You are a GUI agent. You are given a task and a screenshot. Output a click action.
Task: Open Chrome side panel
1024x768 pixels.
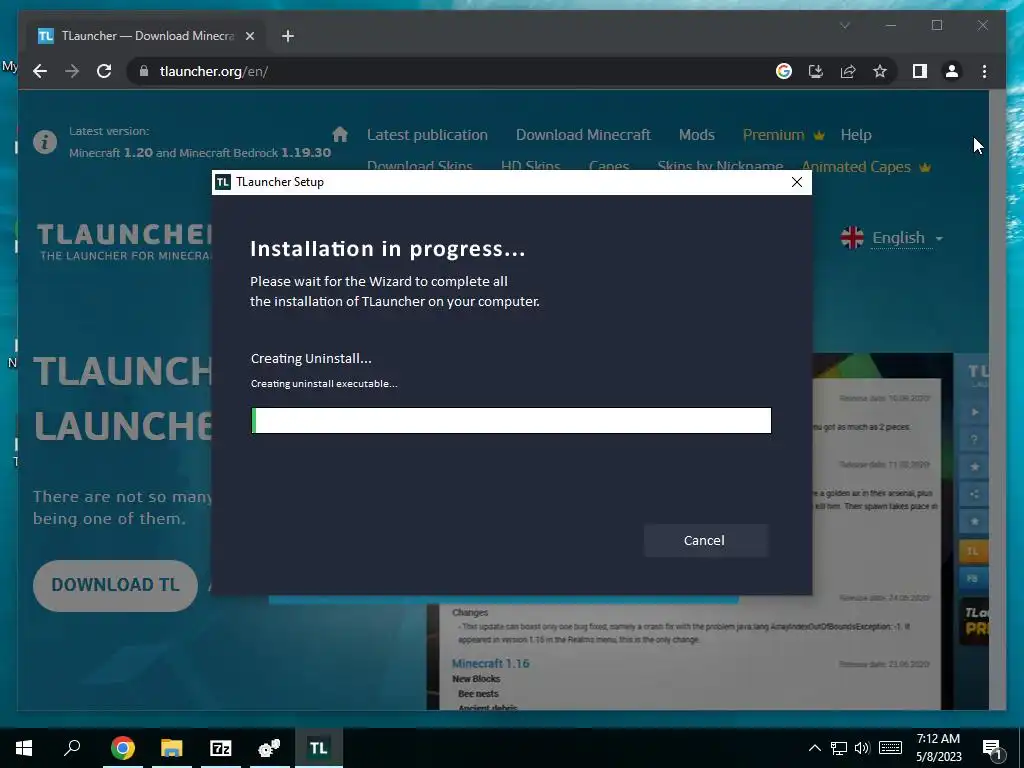point(920,71)
